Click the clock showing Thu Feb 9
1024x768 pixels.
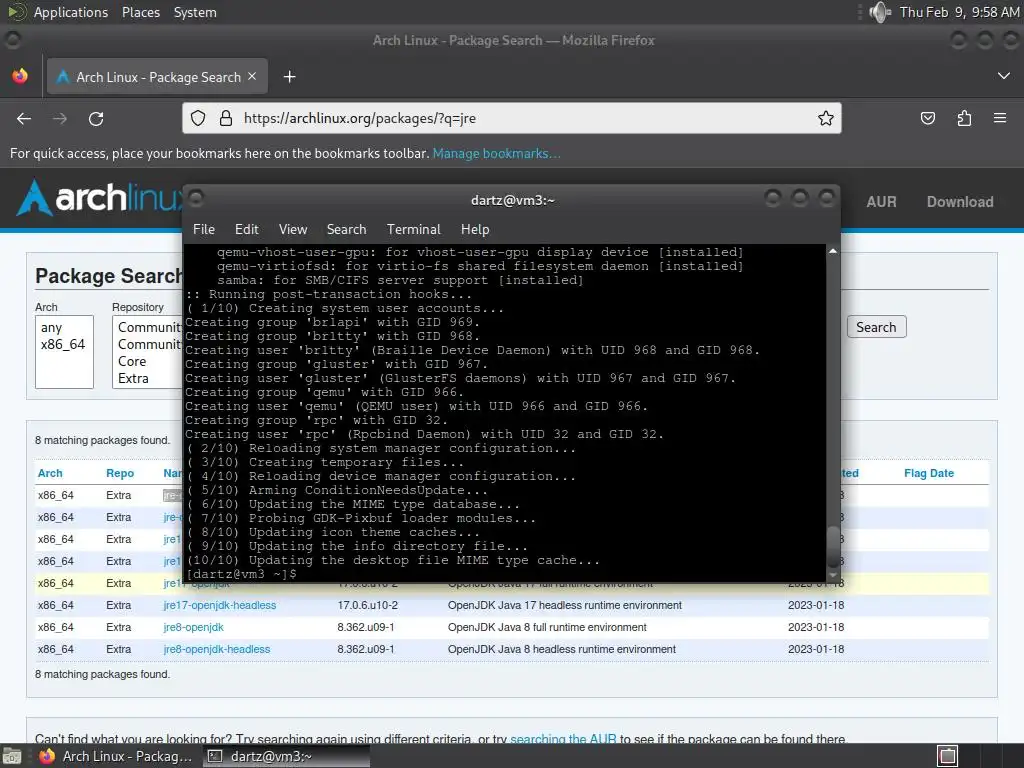(959, 12)
